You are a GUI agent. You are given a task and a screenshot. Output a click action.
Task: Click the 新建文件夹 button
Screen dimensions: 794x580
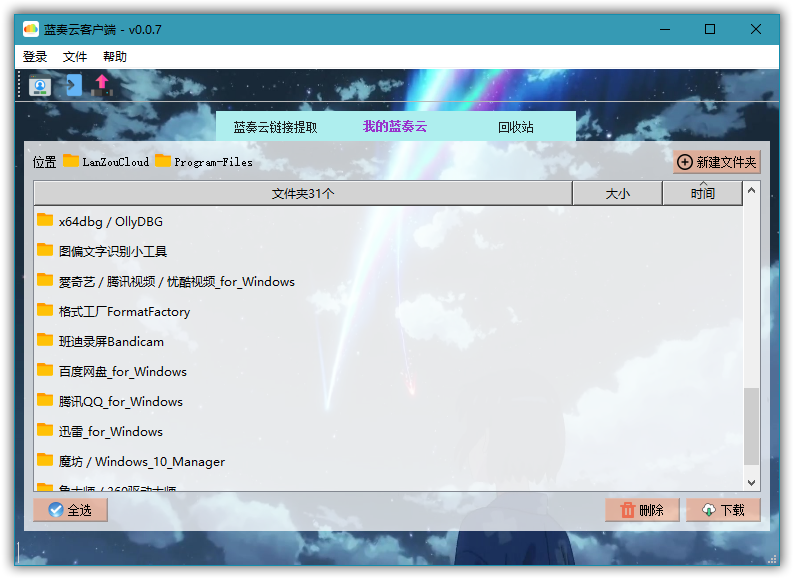(717, 162)
